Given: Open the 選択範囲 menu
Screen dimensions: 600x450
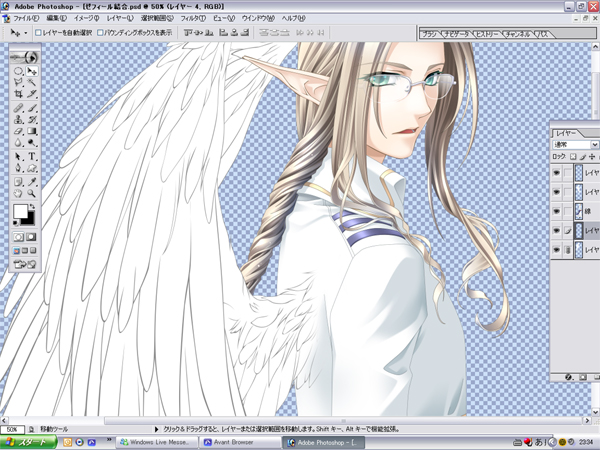Looking at the screenshot, I should (x=157, y=18).
